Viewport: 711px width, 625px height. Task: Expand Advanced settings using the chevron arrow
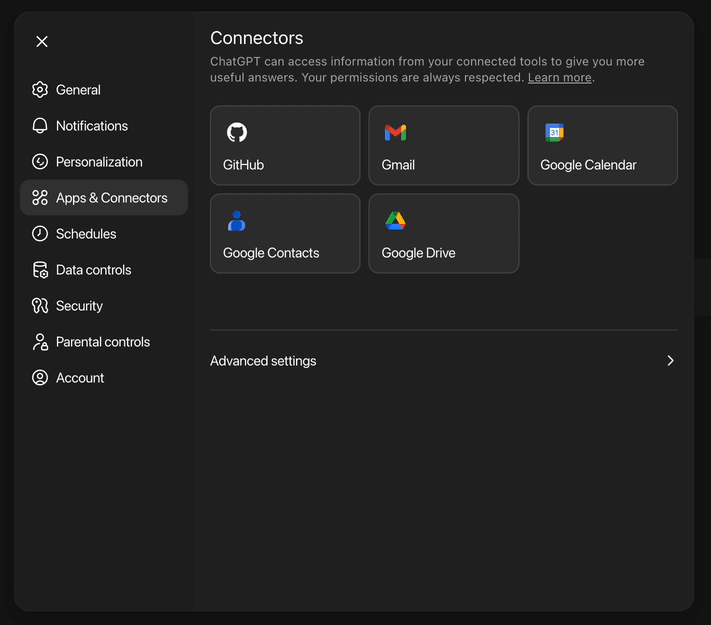click(x=670, y=361)
